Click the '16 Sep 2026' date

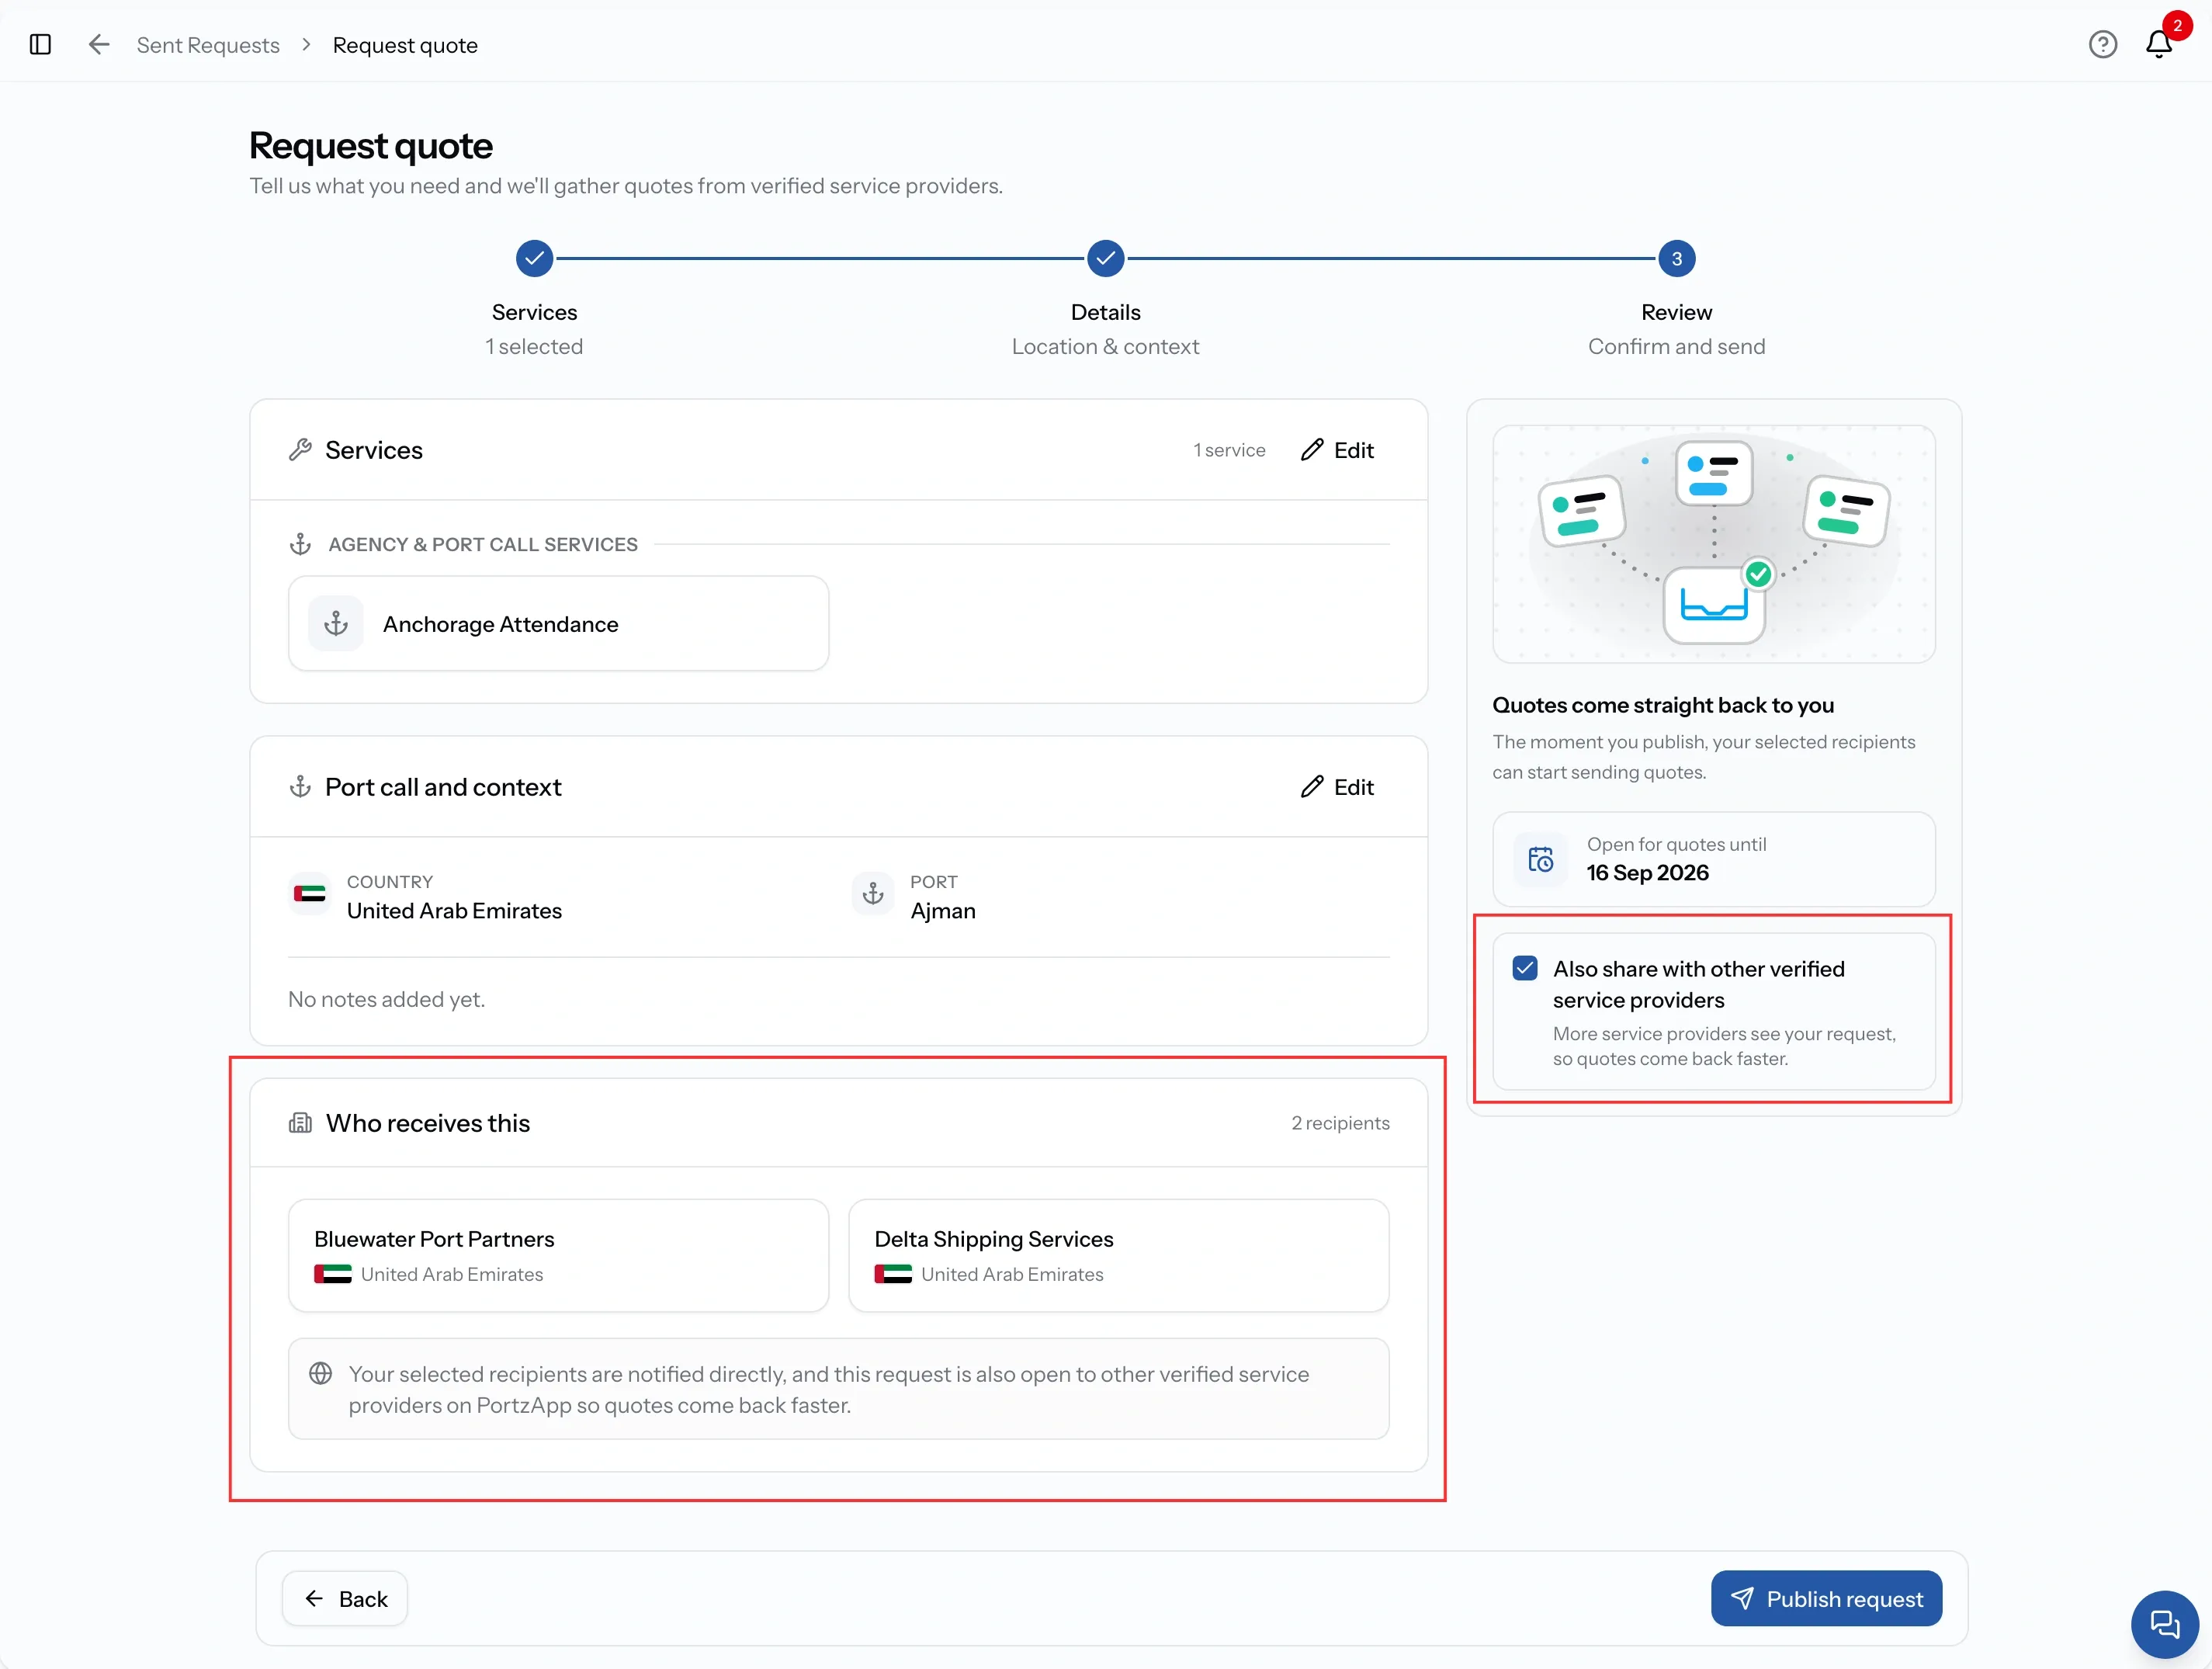click(x=1647, y=873)
